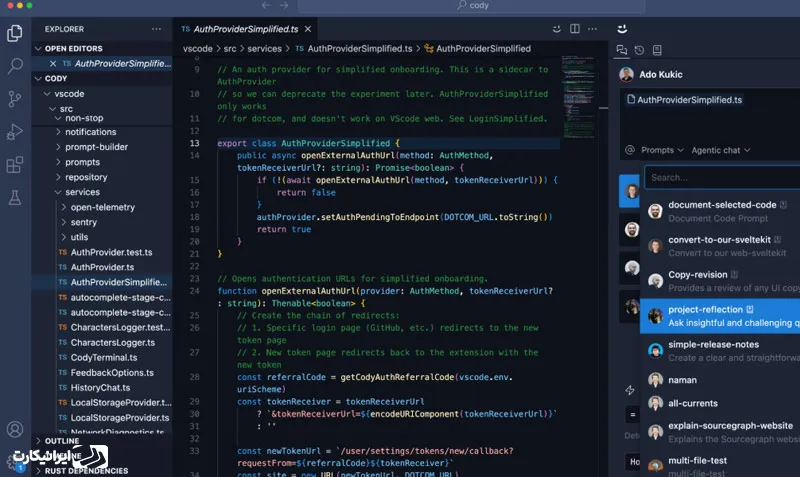800x477 pixels.
Task: Open the Cody chat history tab icon
Action: pos(639,50)
